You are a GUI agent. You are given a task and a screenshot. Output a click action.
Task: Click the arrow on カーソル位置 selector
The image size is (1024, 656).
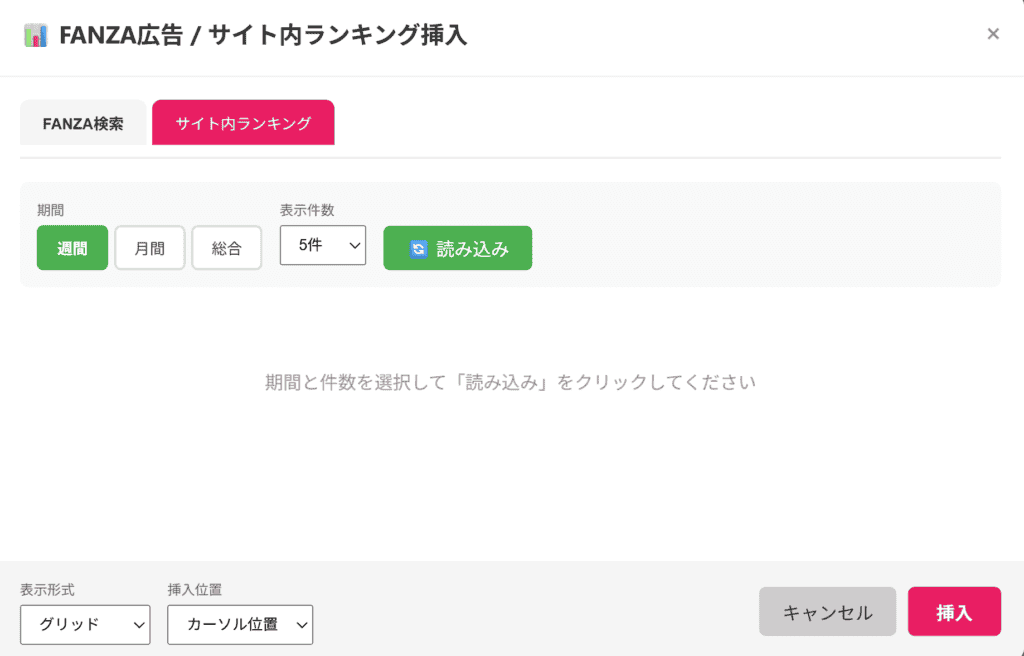click(x=300, y=625)
